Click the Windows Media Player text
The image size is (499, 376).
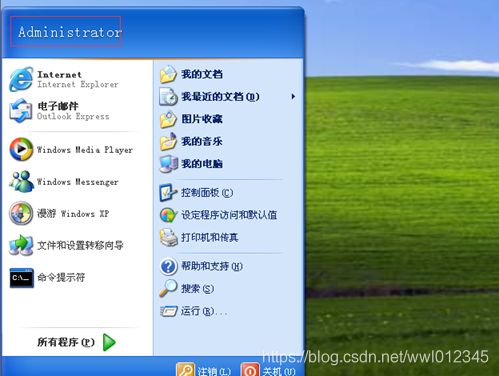[85, 150]
